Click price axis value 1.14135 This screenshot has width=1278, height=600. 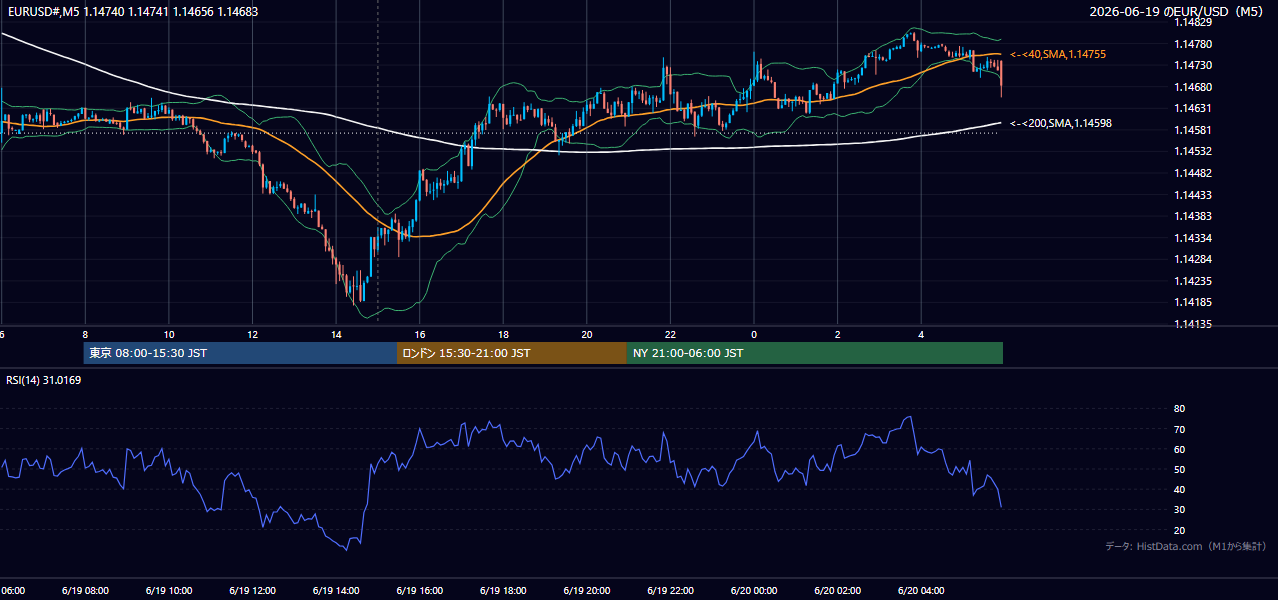1192,324
